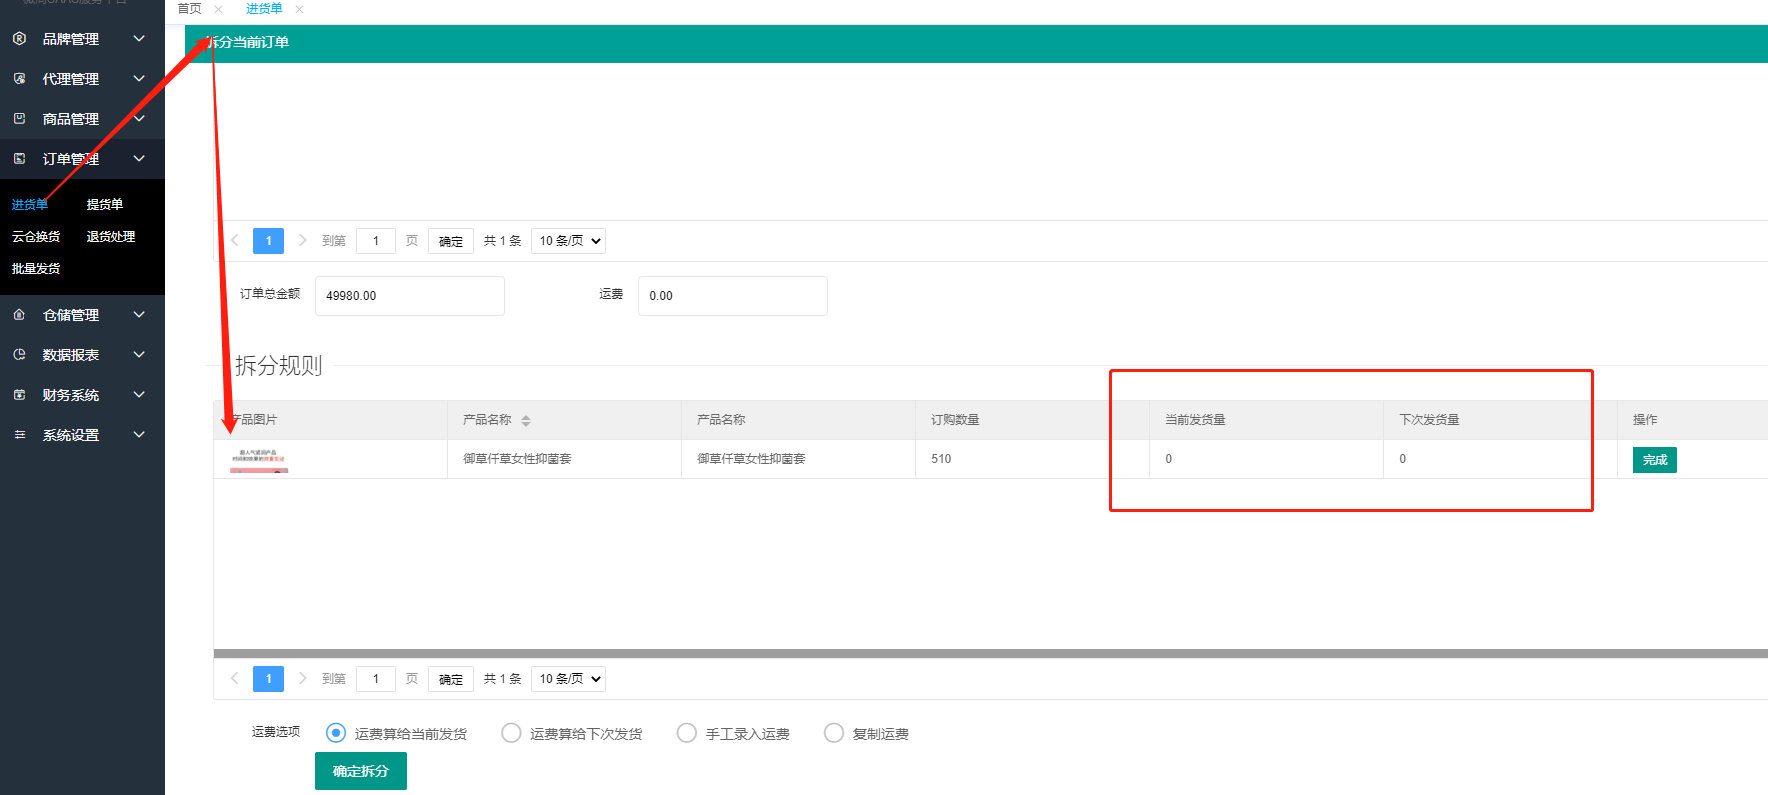Click lower pagination page number input
Screen dimensions: 1768x795
[x=376, y=679]
